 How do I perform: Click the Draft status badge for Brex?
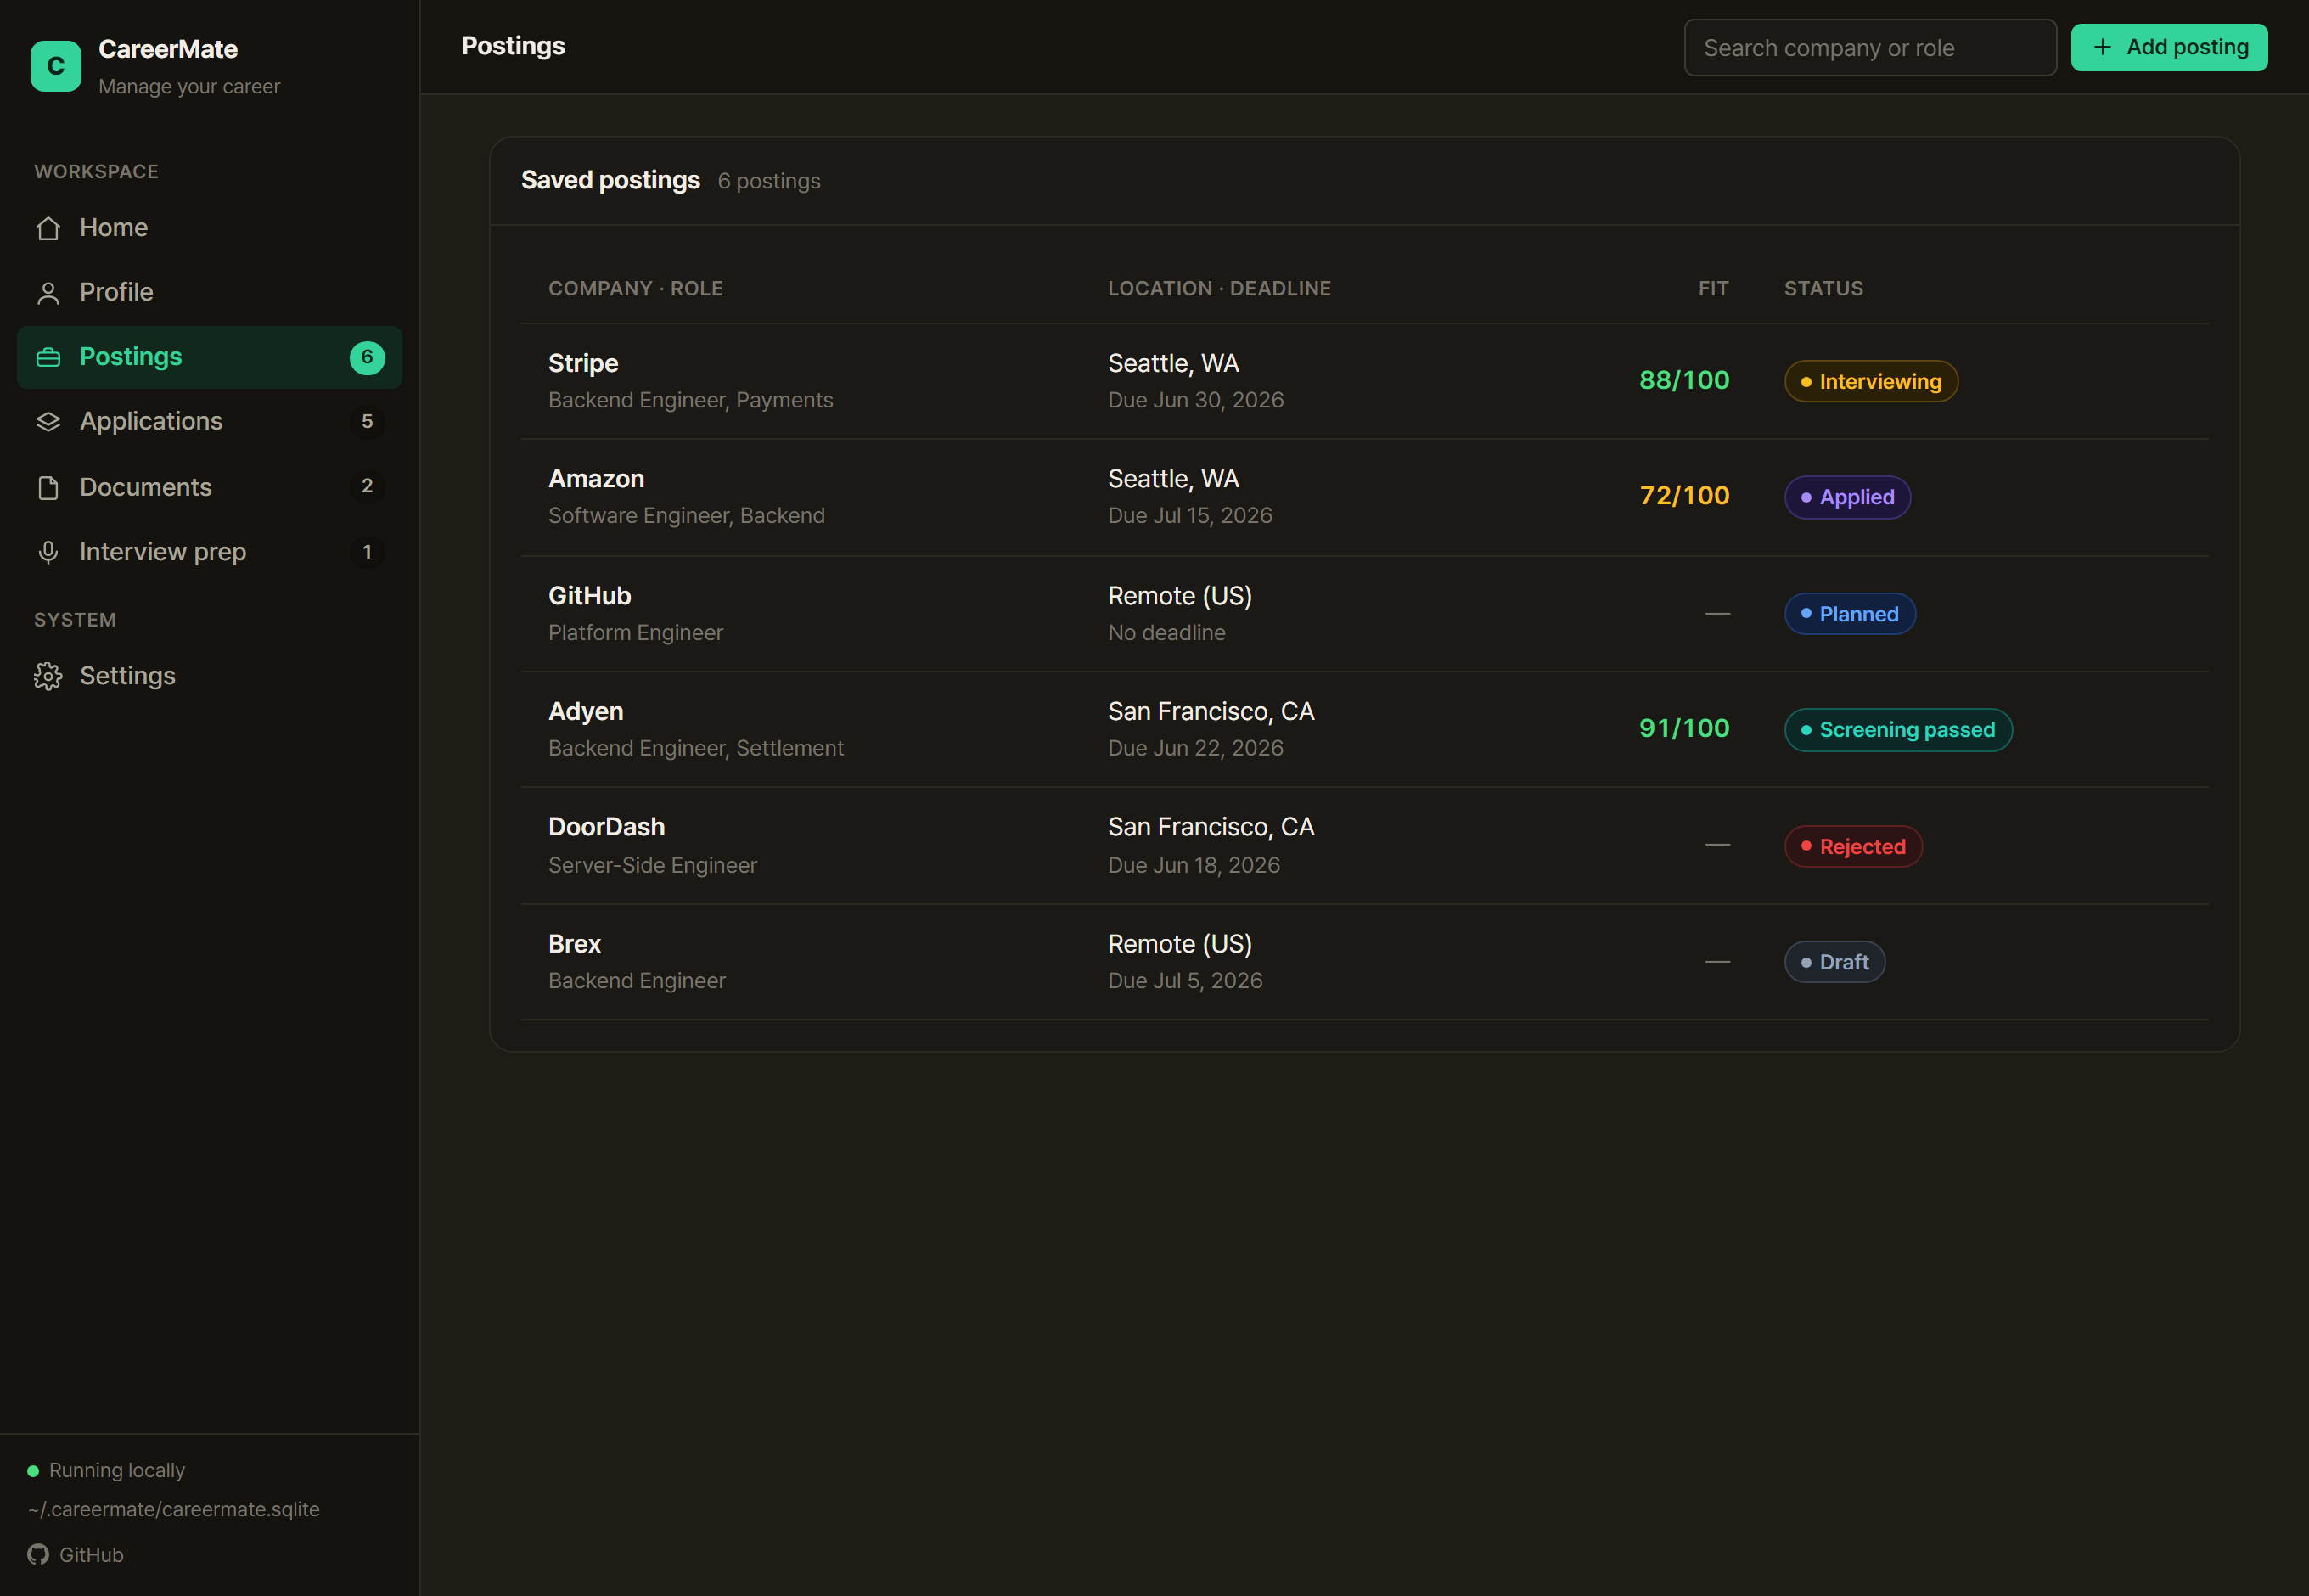[x=1835, y=962]
